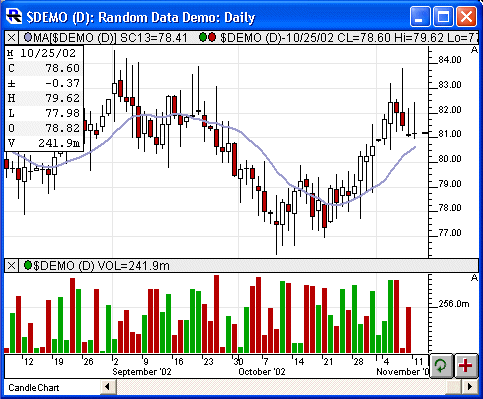Click the red plus button
This screenshot has width=483, height=399.
click(x=466, y=366)
